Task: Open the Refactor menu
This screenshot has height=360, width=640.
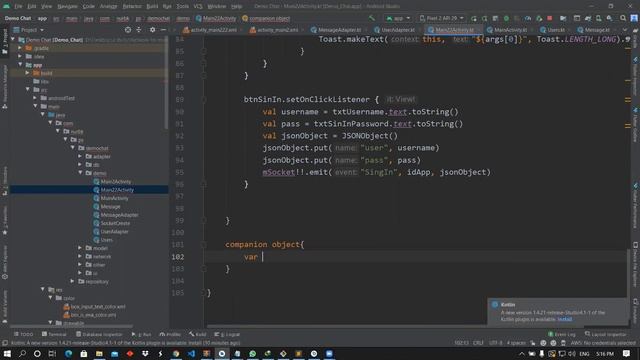Action: click(132, 6)
